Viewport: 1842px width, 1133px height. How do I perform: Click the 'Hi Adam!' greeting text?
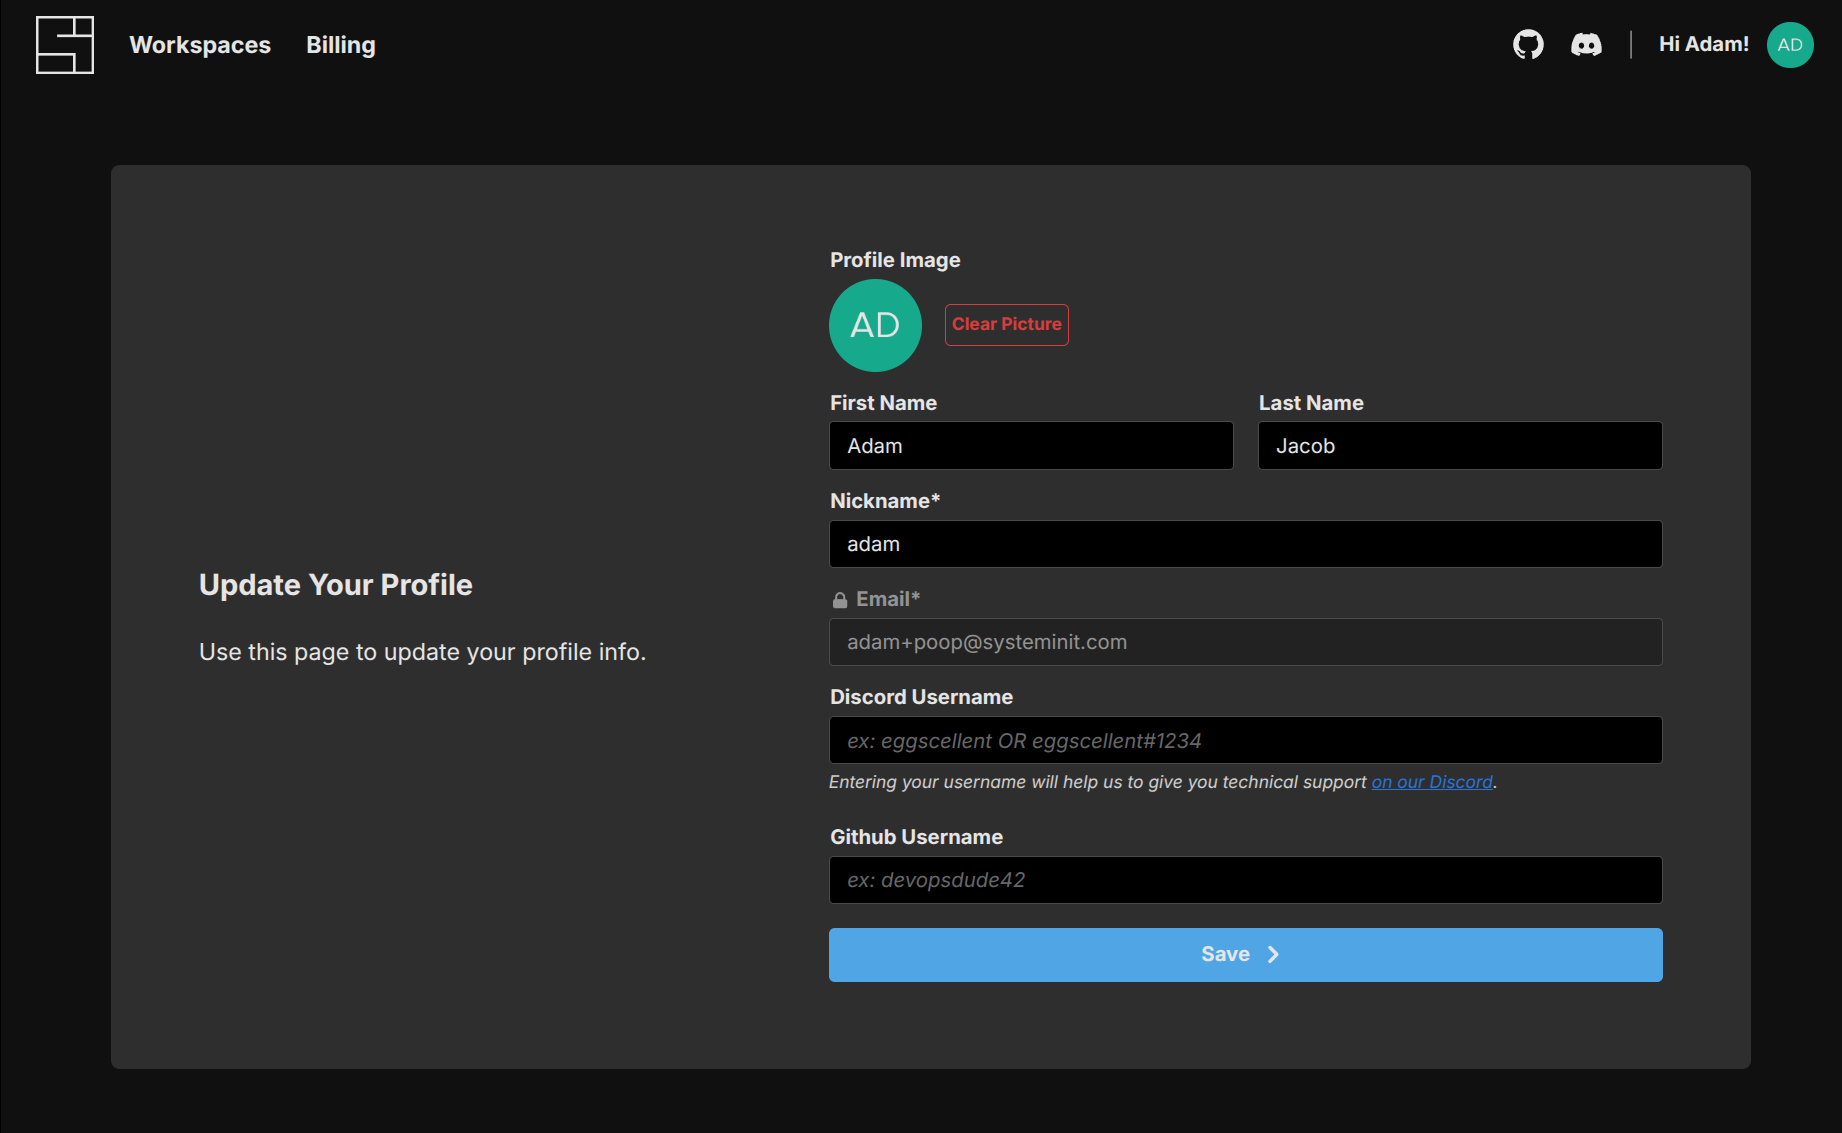tap(1703, 45)
